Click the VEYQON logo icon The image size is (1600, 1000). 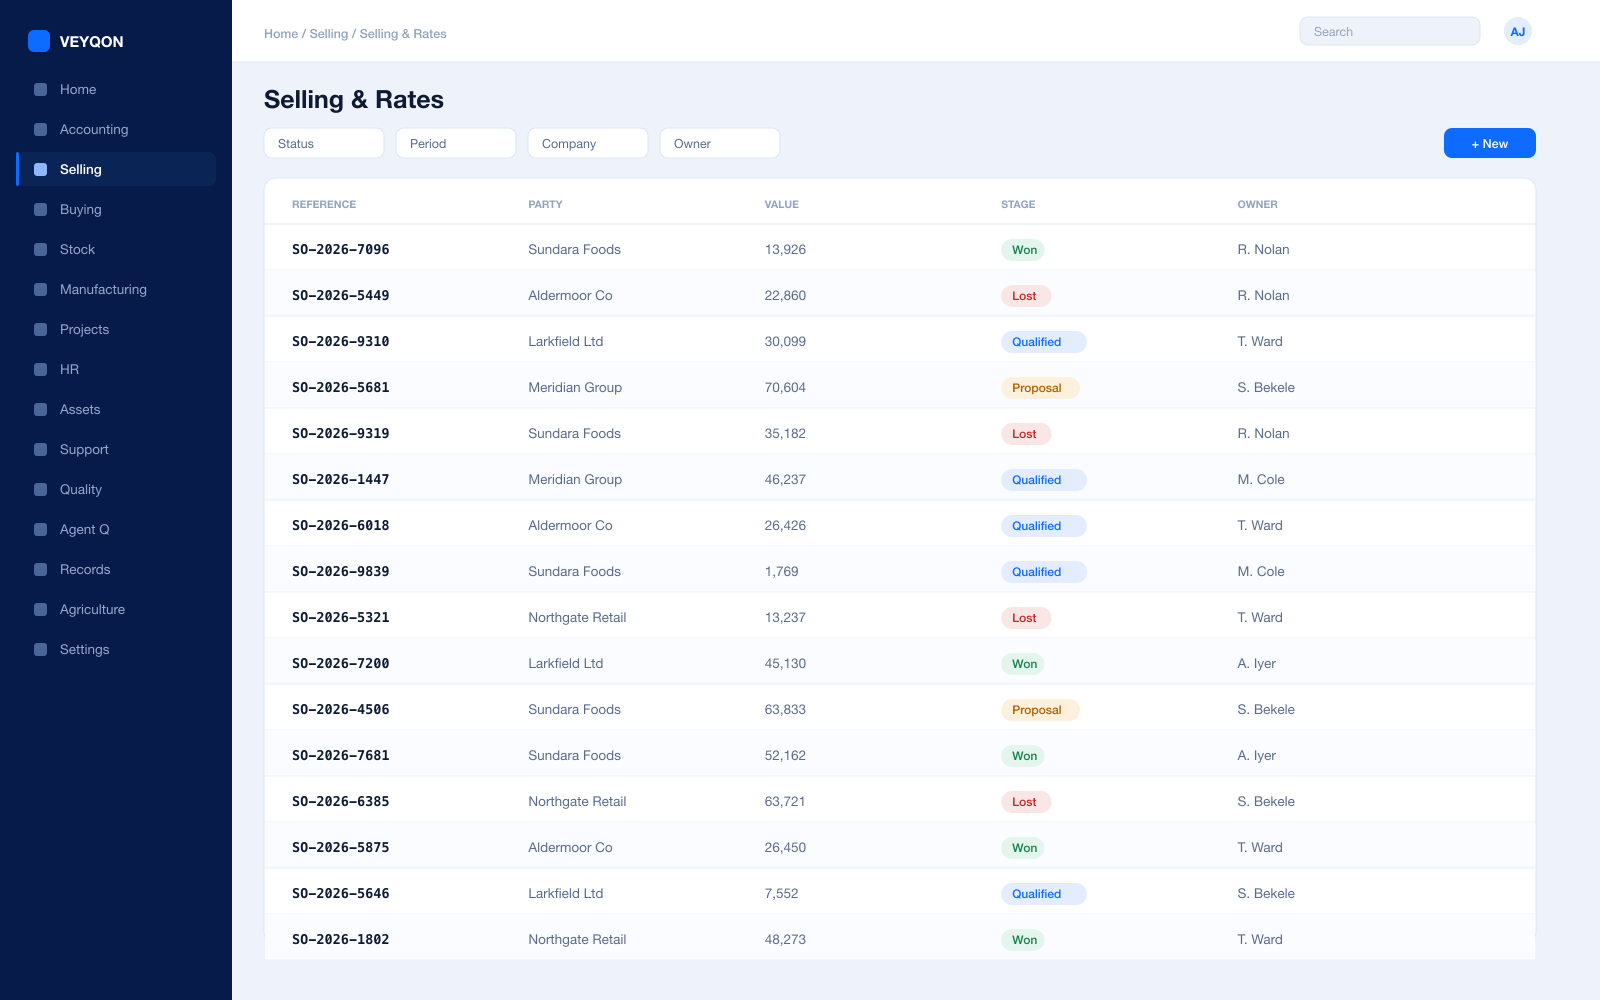(39, 41)
